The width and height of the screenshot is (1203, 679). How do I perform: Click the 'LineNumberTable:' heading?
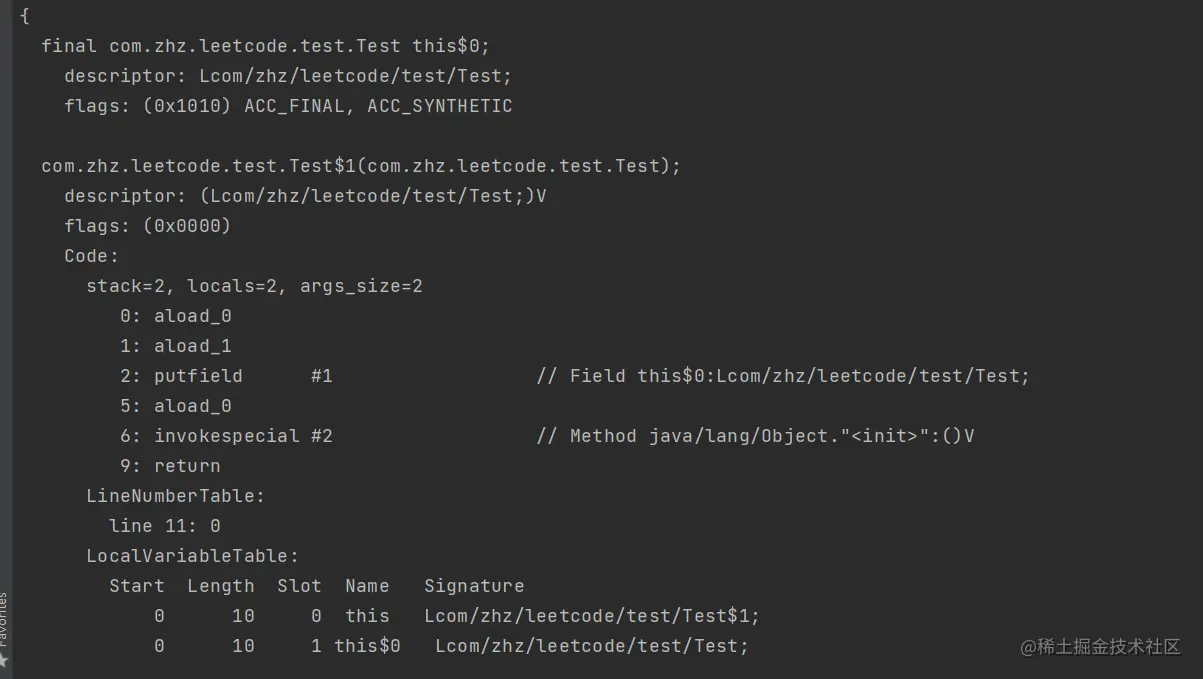176,496
